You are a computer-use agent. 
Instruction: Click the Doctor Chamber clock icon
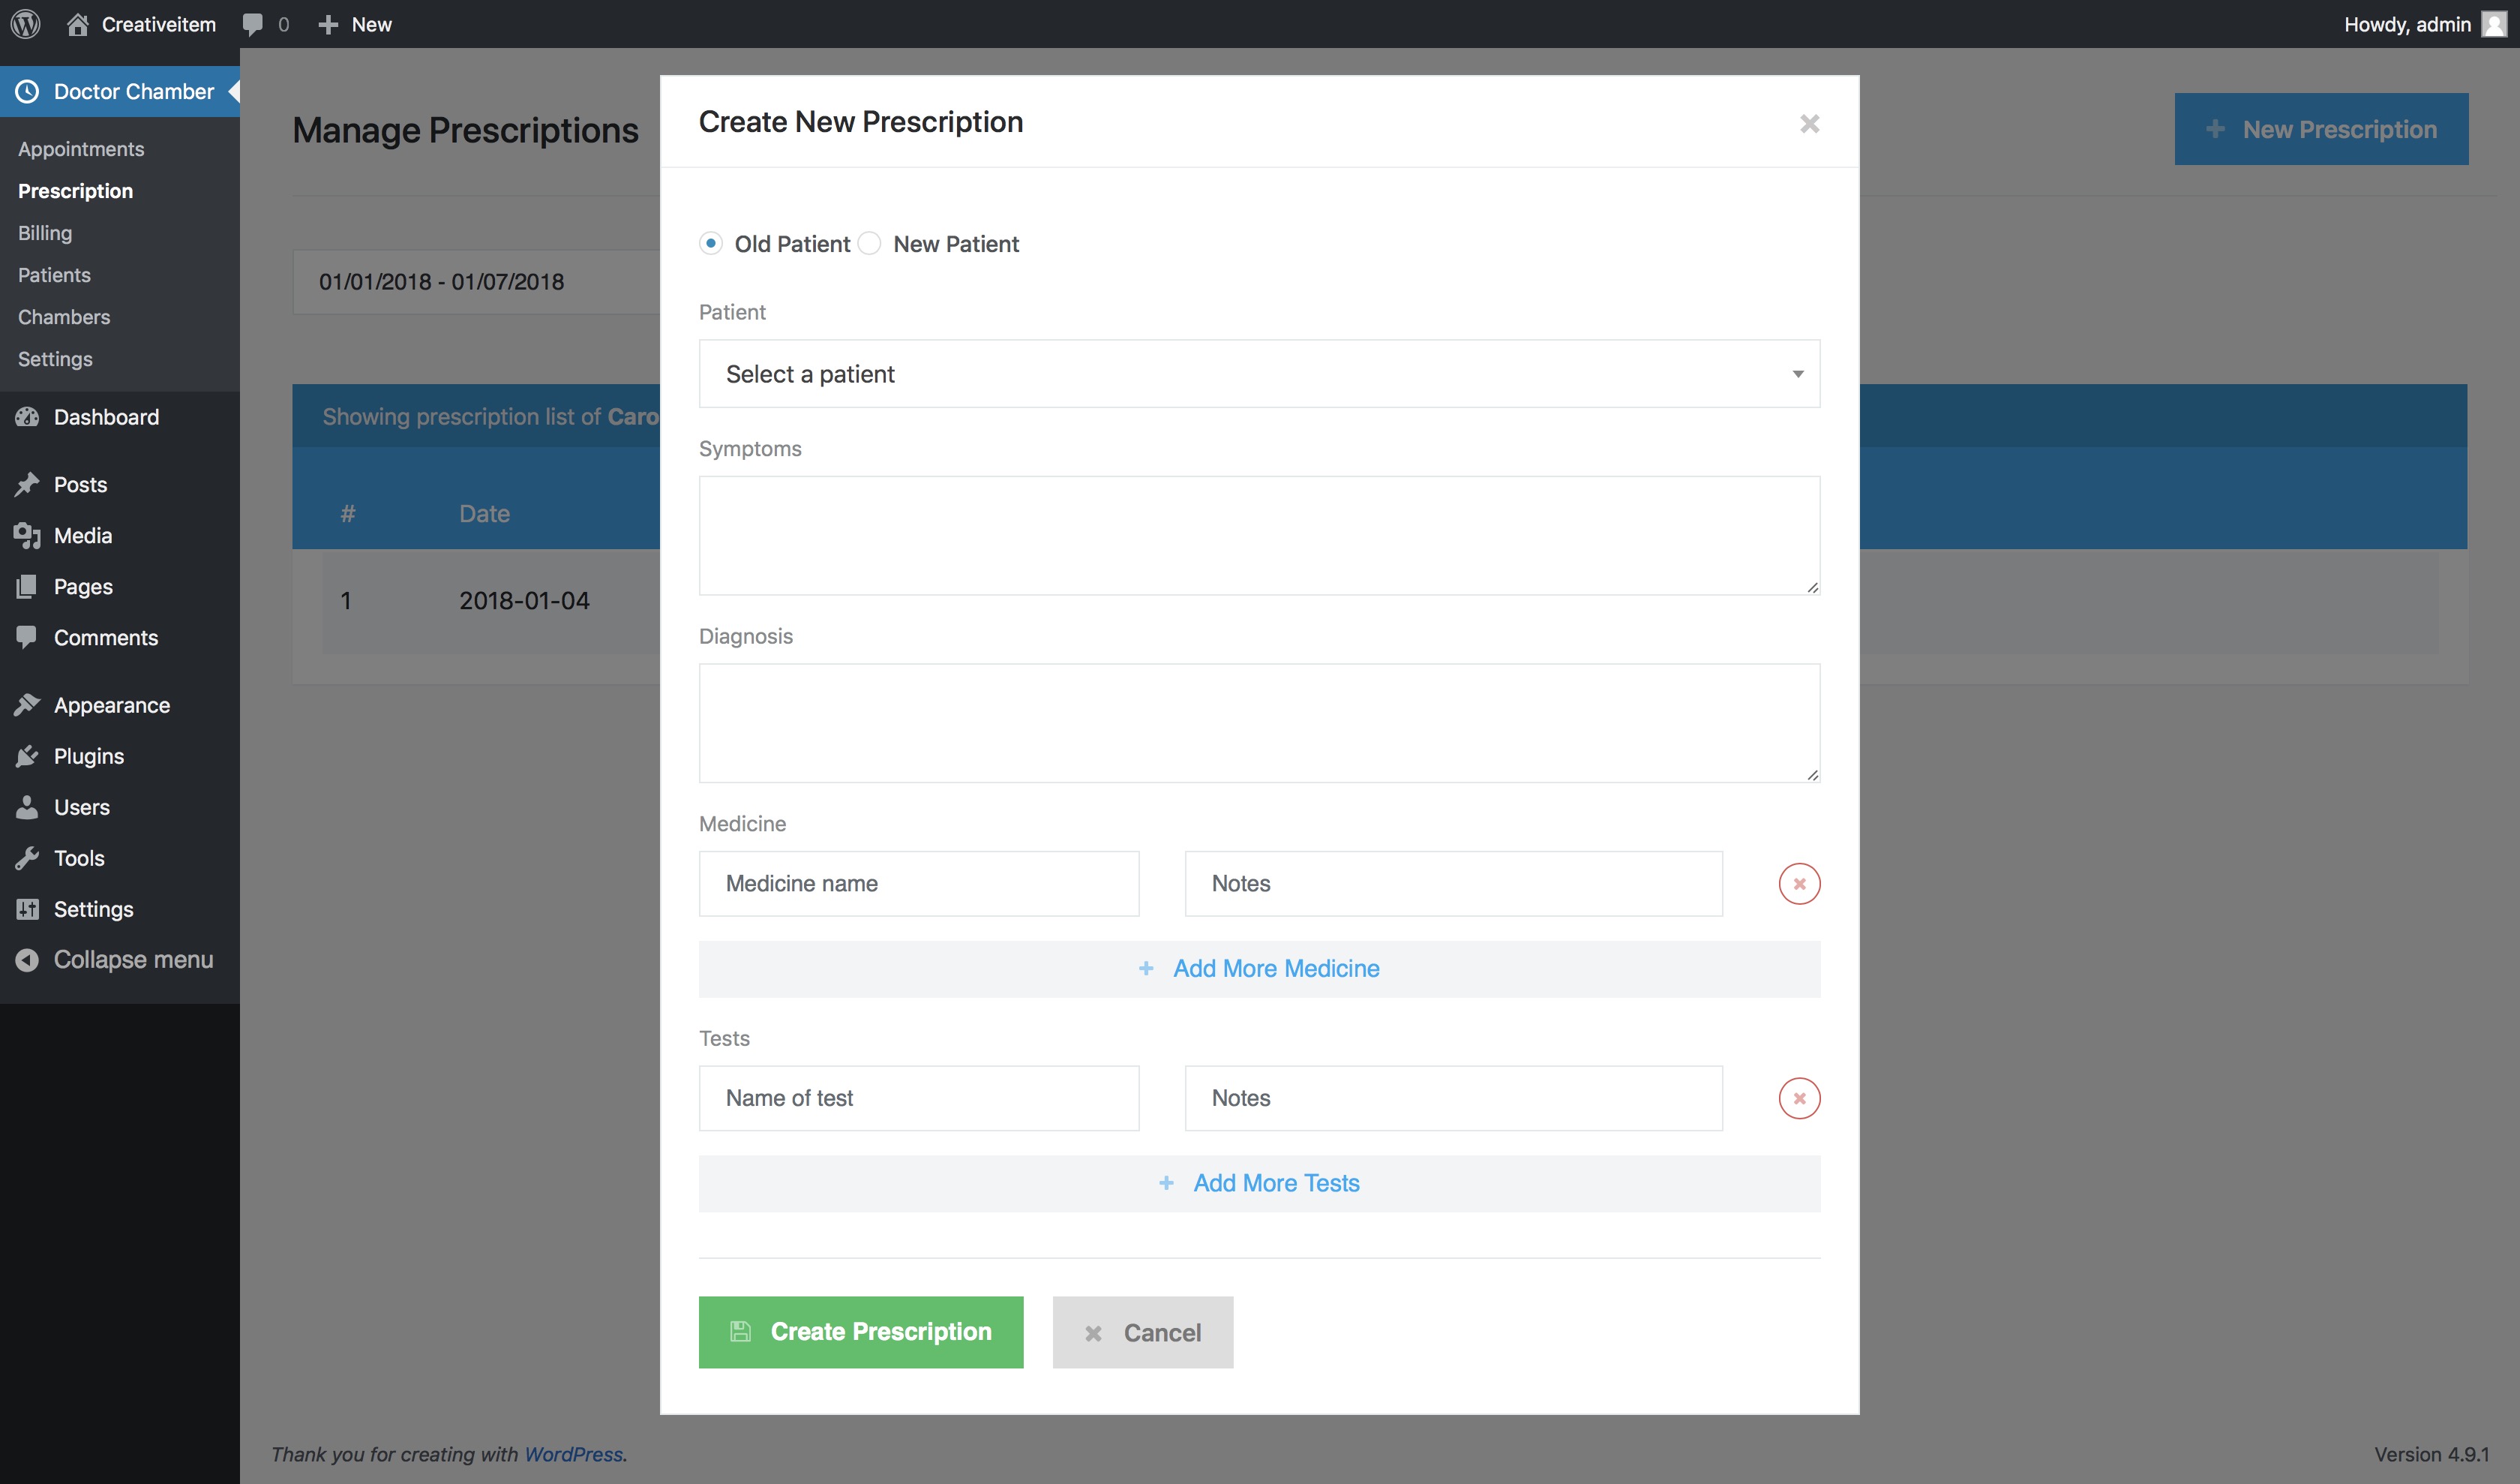coord(27,91)
